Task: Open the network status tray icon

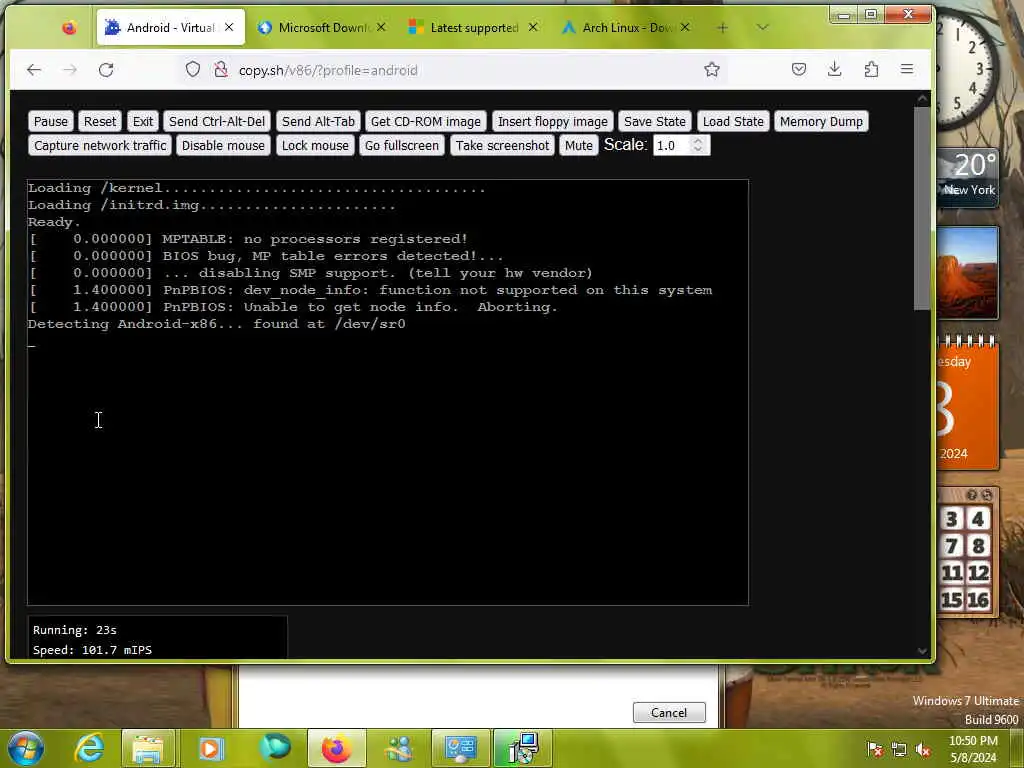Action: (x=899, y=749)
